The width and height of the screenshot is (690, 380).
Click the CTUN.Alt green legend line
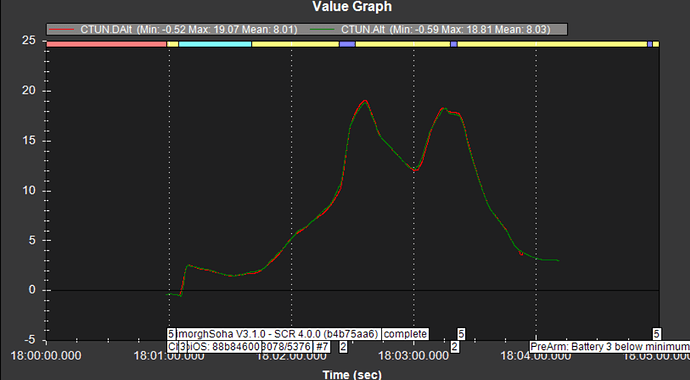(x=322, y=29)
